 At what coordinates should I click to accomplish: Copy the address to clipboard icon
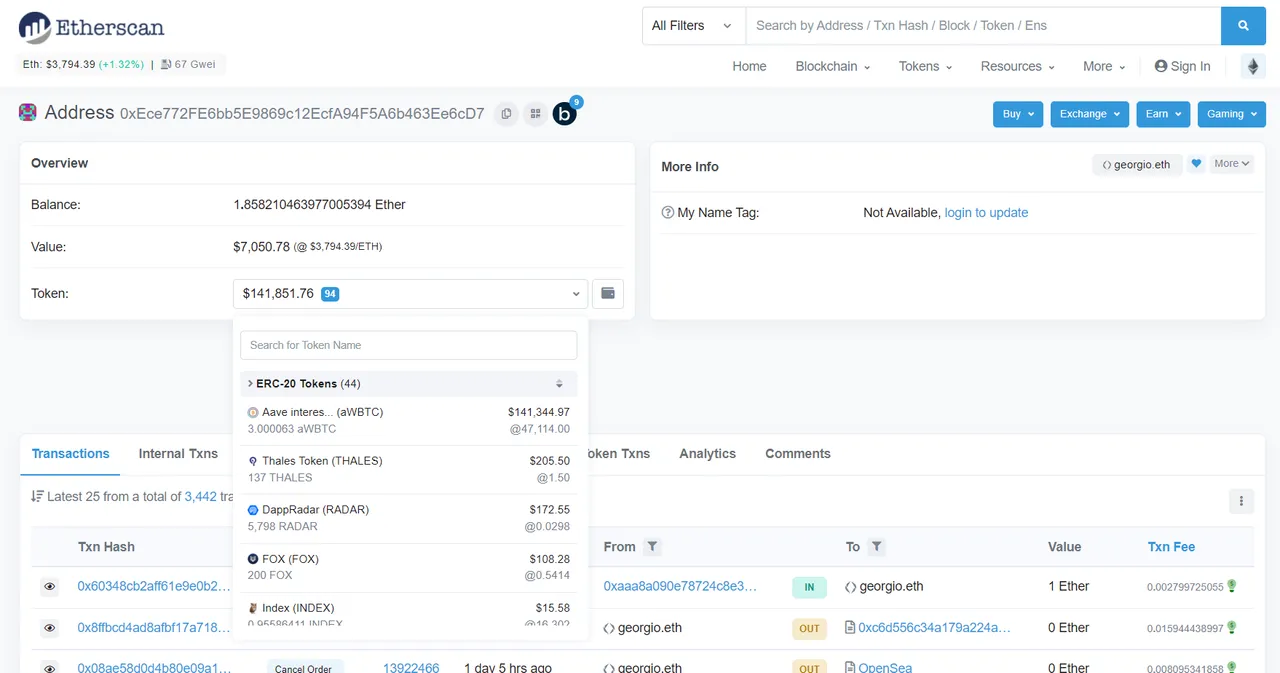506,114
